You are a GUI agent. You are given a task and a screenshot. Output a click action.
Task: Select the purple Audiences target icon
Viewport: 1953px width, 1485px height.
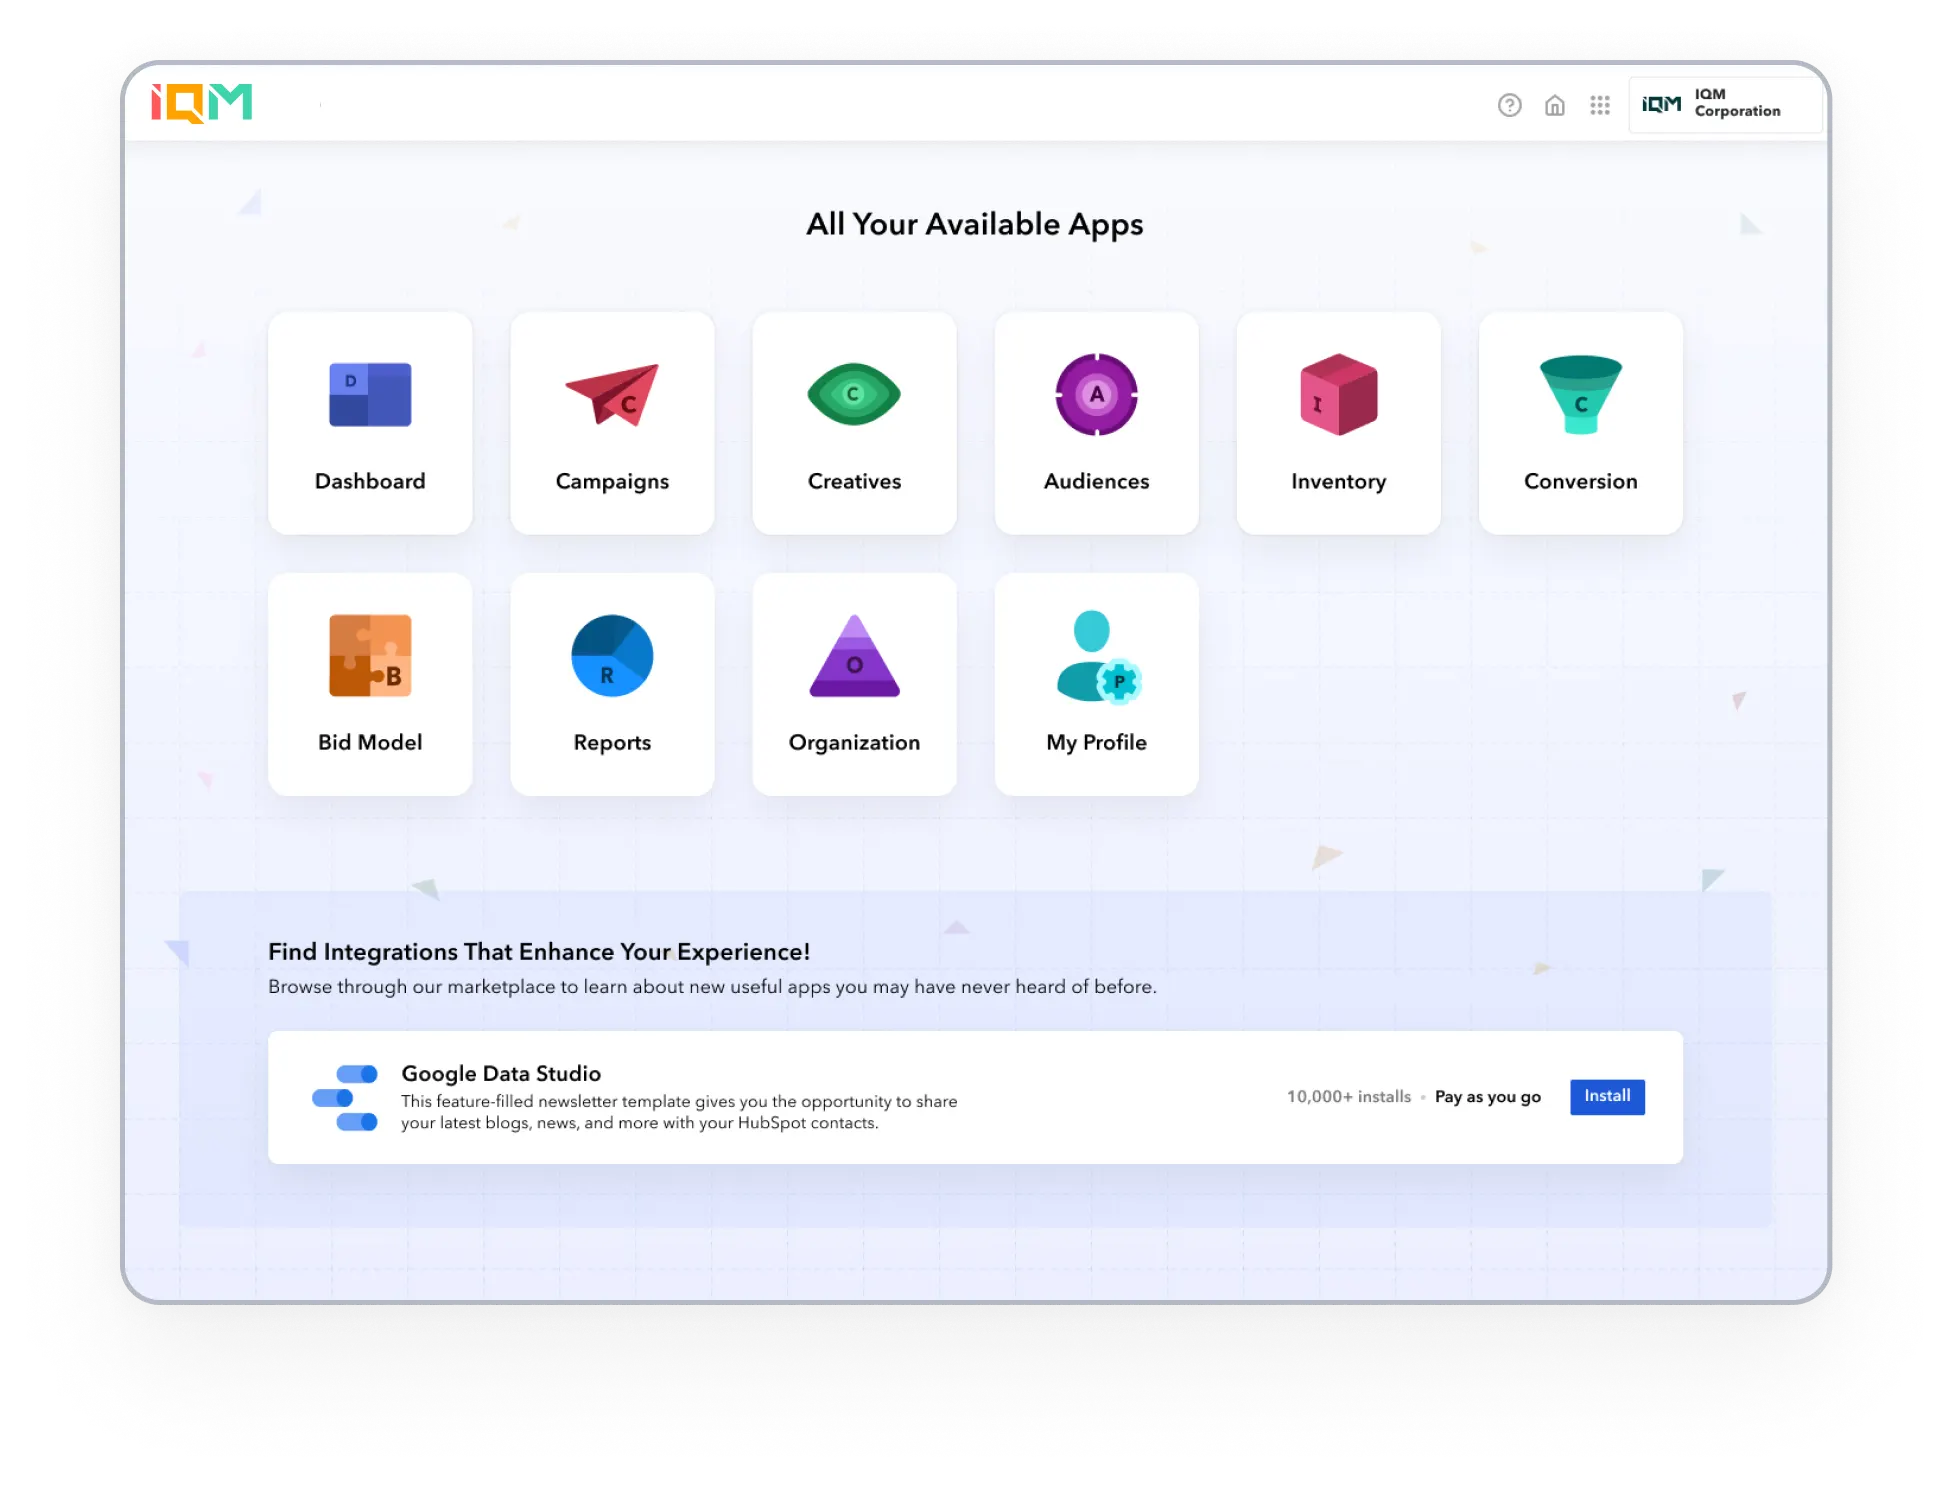coord(1096,395)
